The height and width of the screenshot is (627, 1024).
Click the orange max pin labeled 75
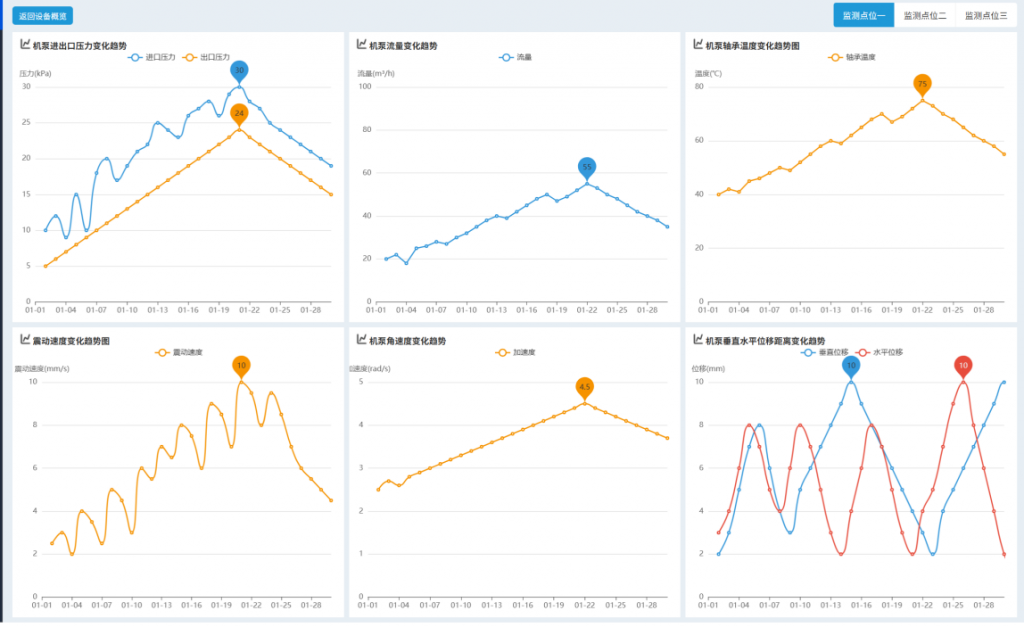pos(922,84)
